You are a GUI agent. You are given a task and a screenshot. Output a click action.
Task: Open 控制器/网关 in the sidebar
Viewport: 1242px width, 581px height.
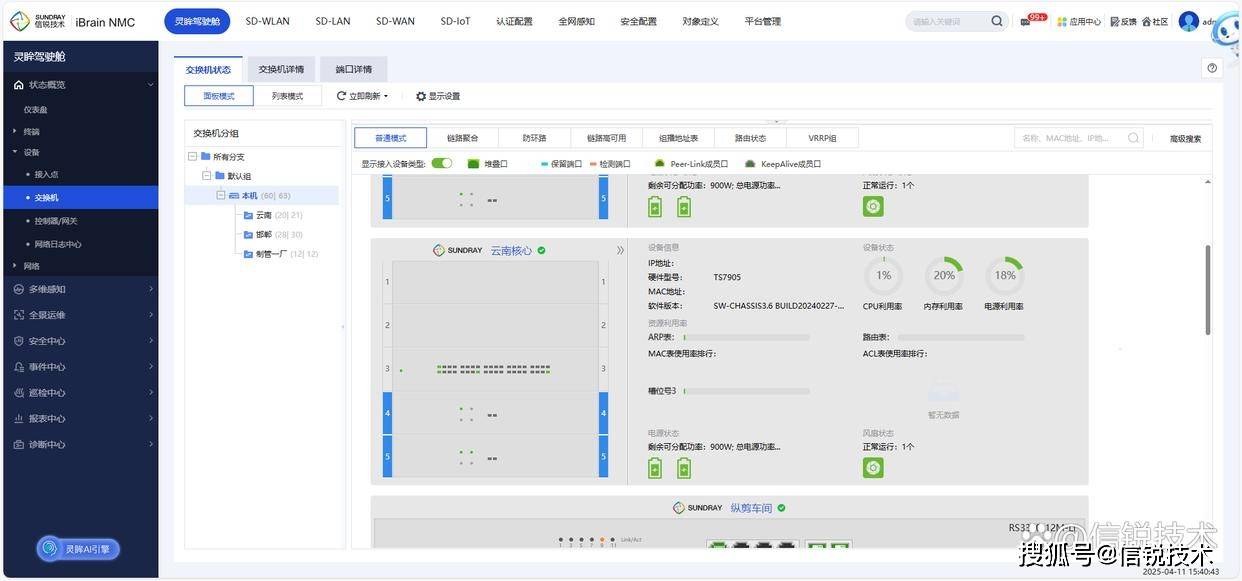click(x=56, y=221)
